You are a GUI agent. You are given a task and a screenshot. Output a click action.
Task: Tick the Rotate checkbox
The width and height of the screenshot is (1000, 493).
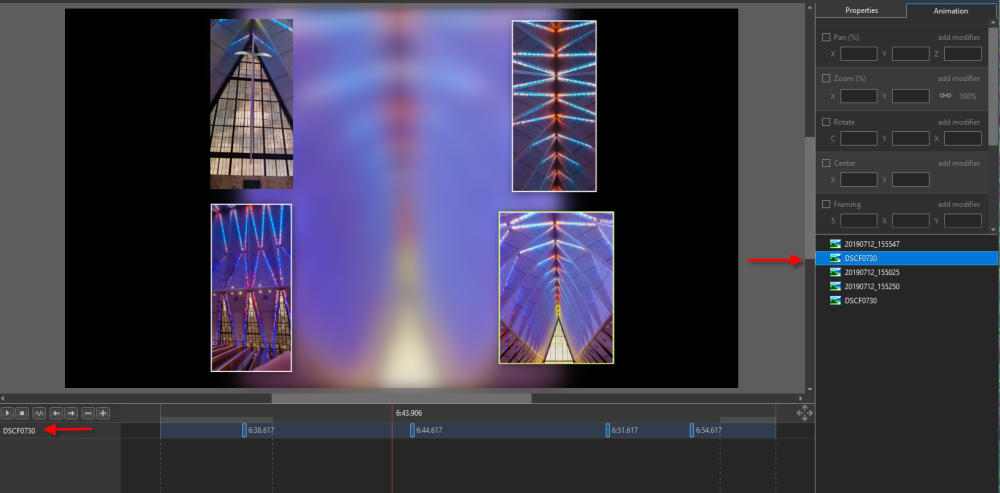(x=826, y=122)
